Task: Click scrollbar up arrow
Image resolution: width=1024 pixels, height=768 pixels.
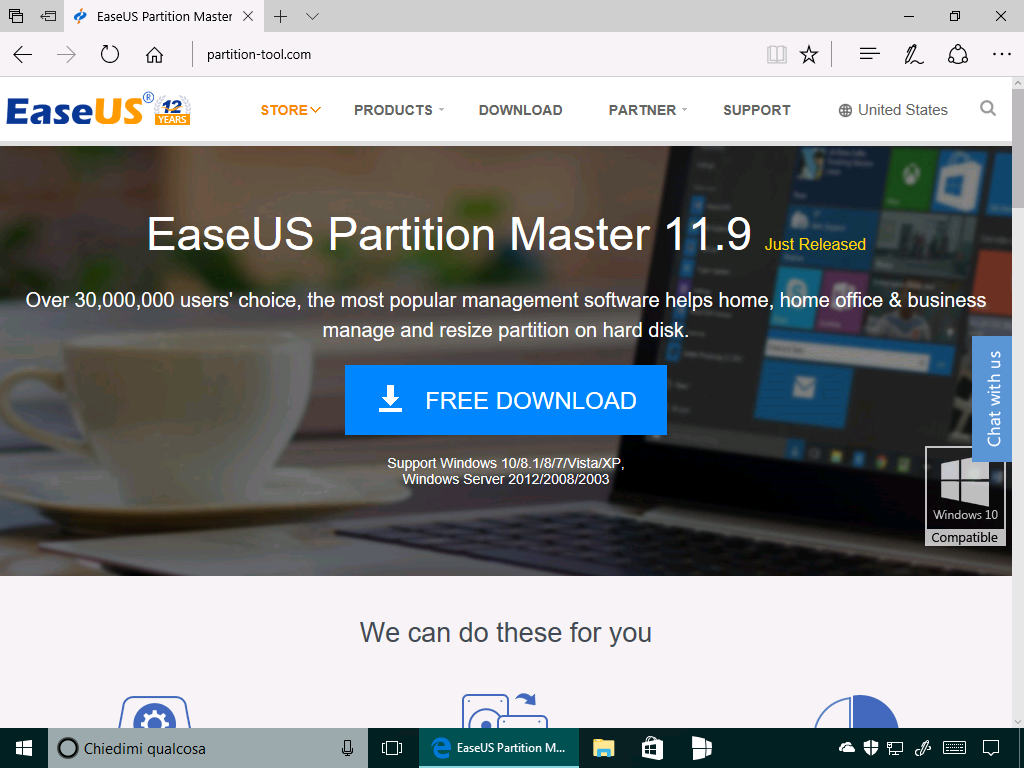Action: tap(1017, 83)
